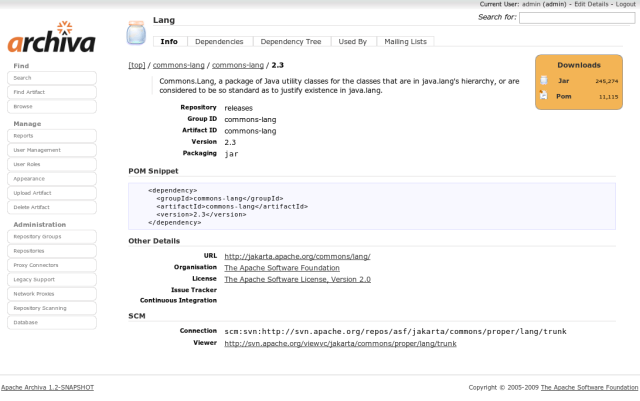Open the Dependency Tree tab
Screen dimensions: 640x401
[x=291, y=42]
